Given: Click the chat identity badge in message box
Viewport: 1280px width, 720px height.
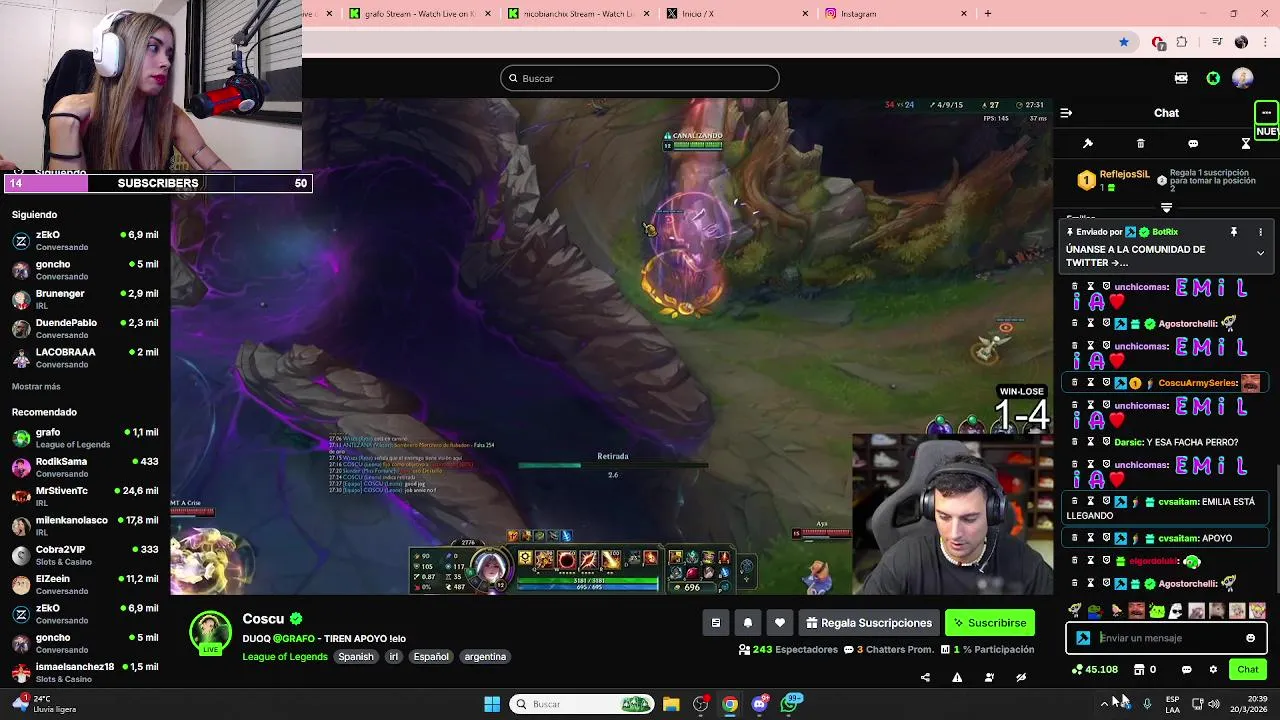Looking at the screenshot, I should coord(1083,638).
